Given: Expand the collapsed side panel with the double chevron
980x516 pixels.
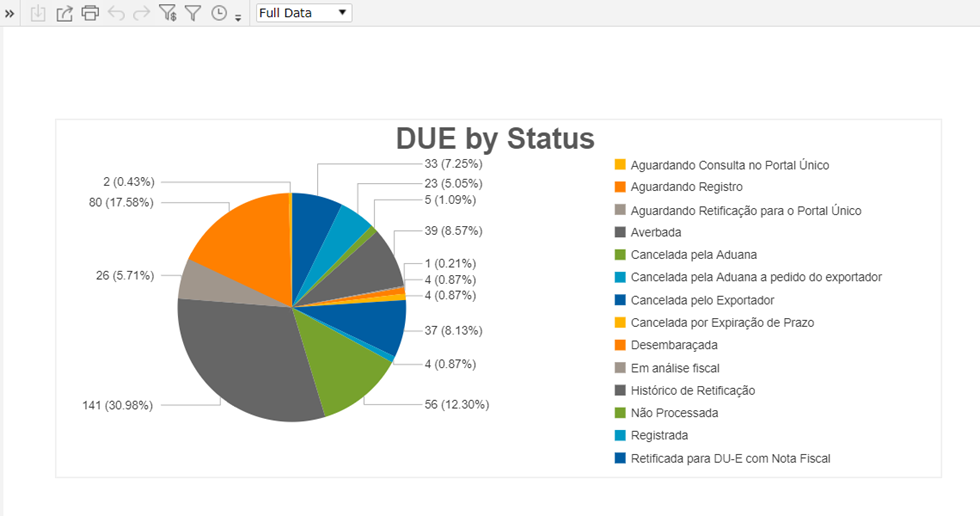Looking at the screenshot, I should [x=9, y=13].
